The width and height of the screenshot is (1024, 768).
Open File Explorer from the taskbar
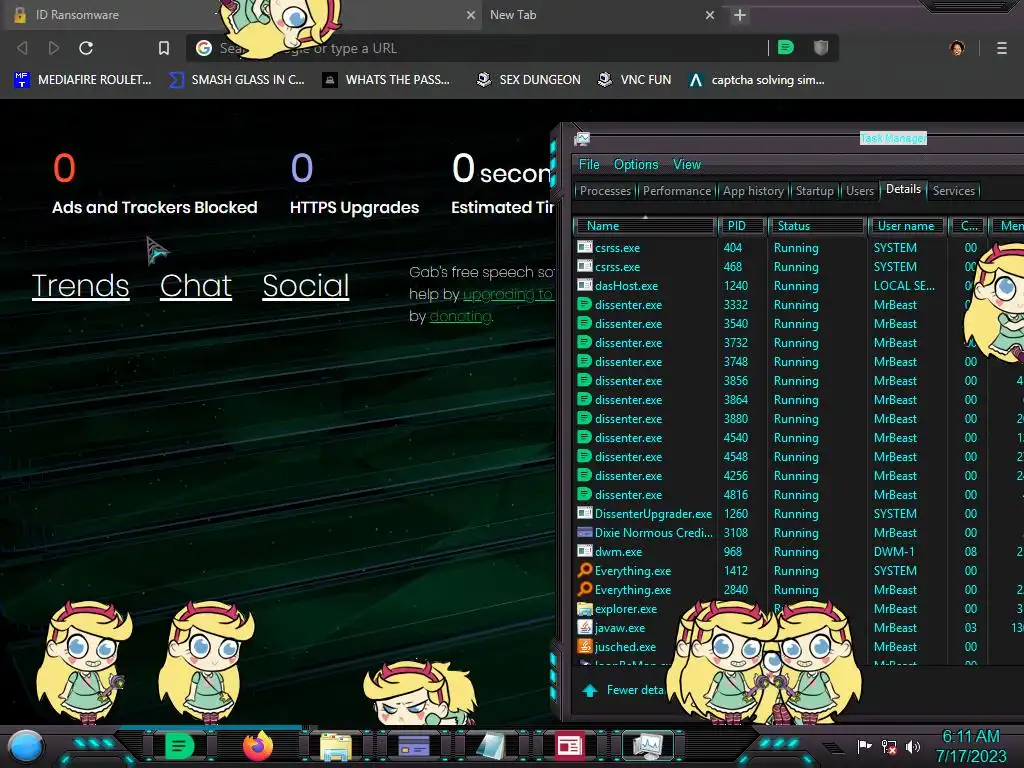point(336,746)
